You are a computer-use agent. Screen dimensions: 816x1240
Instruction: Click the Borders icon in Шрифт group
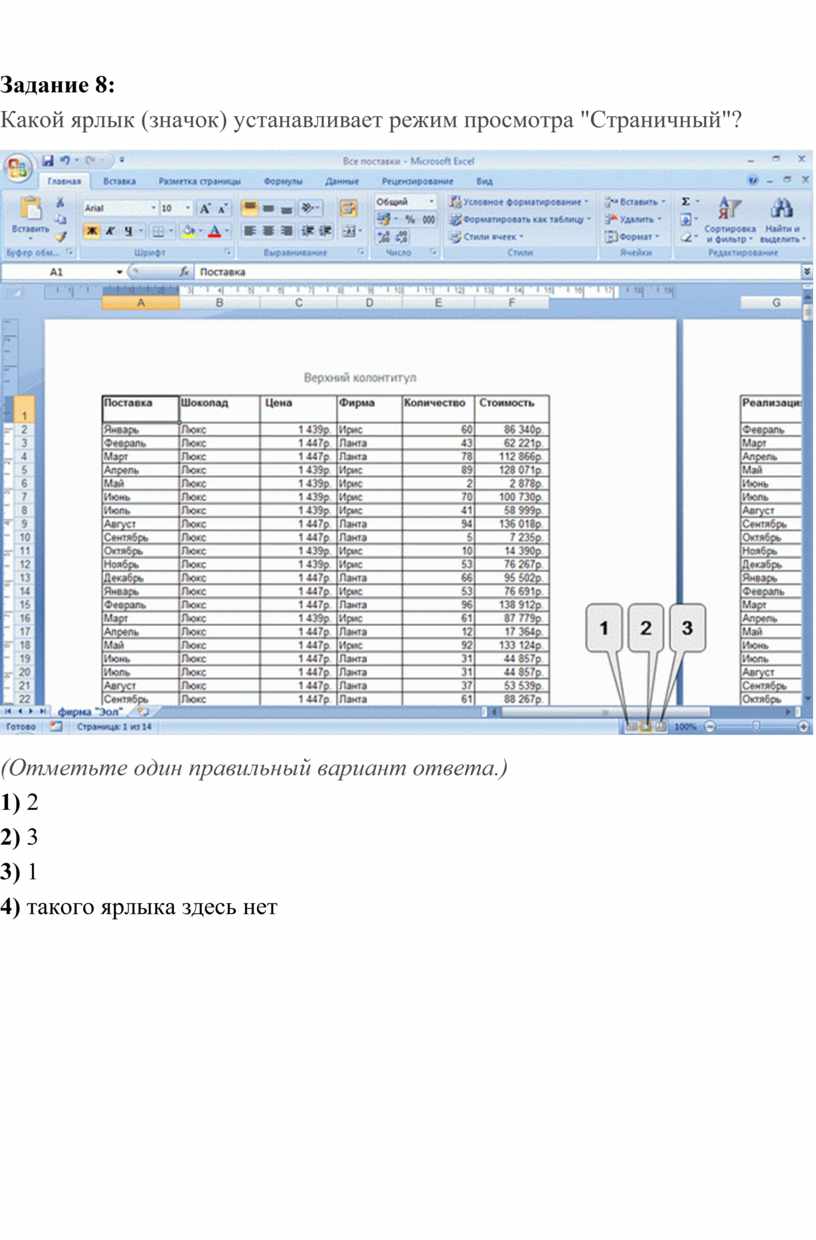point(158,231)
